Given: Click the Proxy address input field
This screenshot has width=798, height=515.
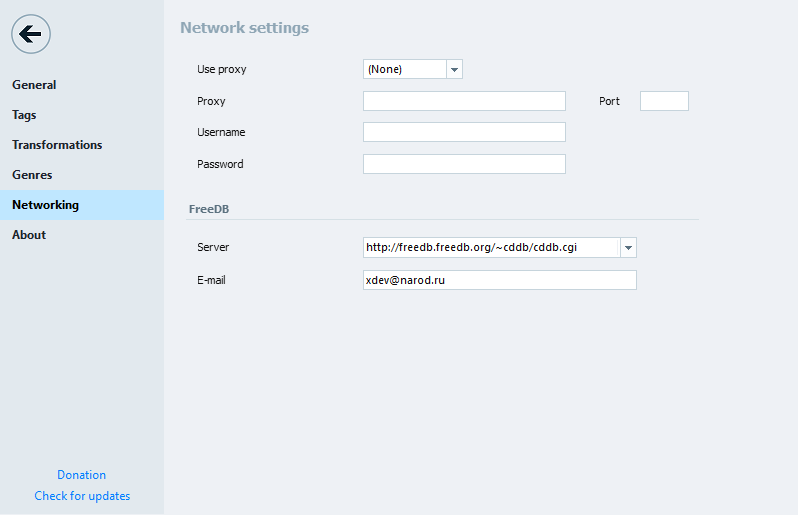Looking at the screenshot, I should pos(464,101).
